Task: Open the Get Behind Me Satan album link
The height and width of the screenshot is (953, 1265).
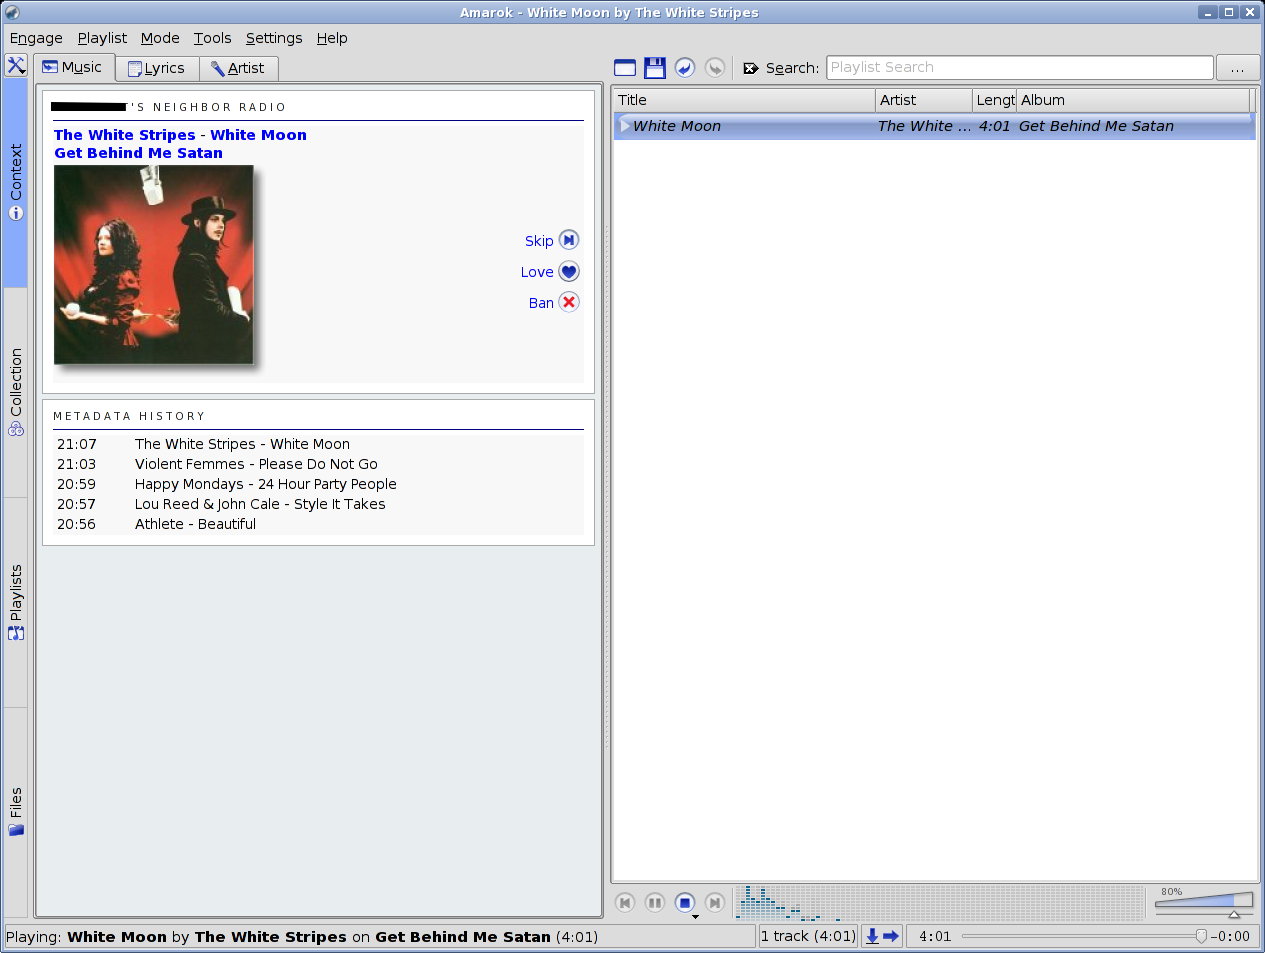Action: [x=138, y=153]
